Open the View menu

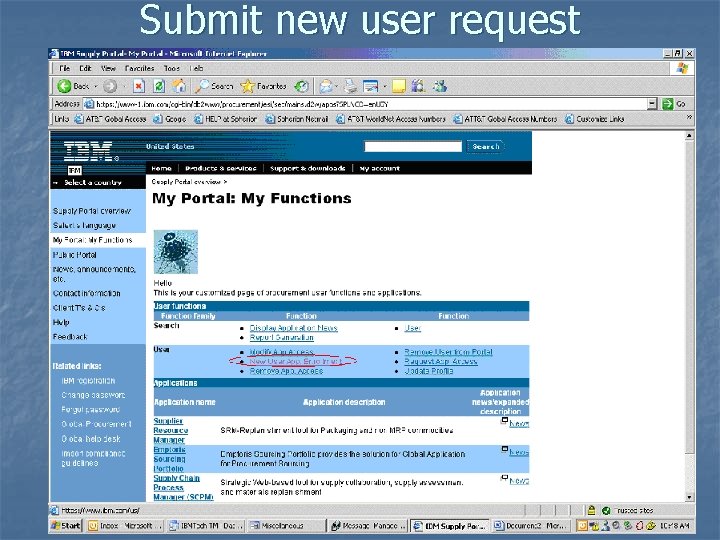point(108,68)
